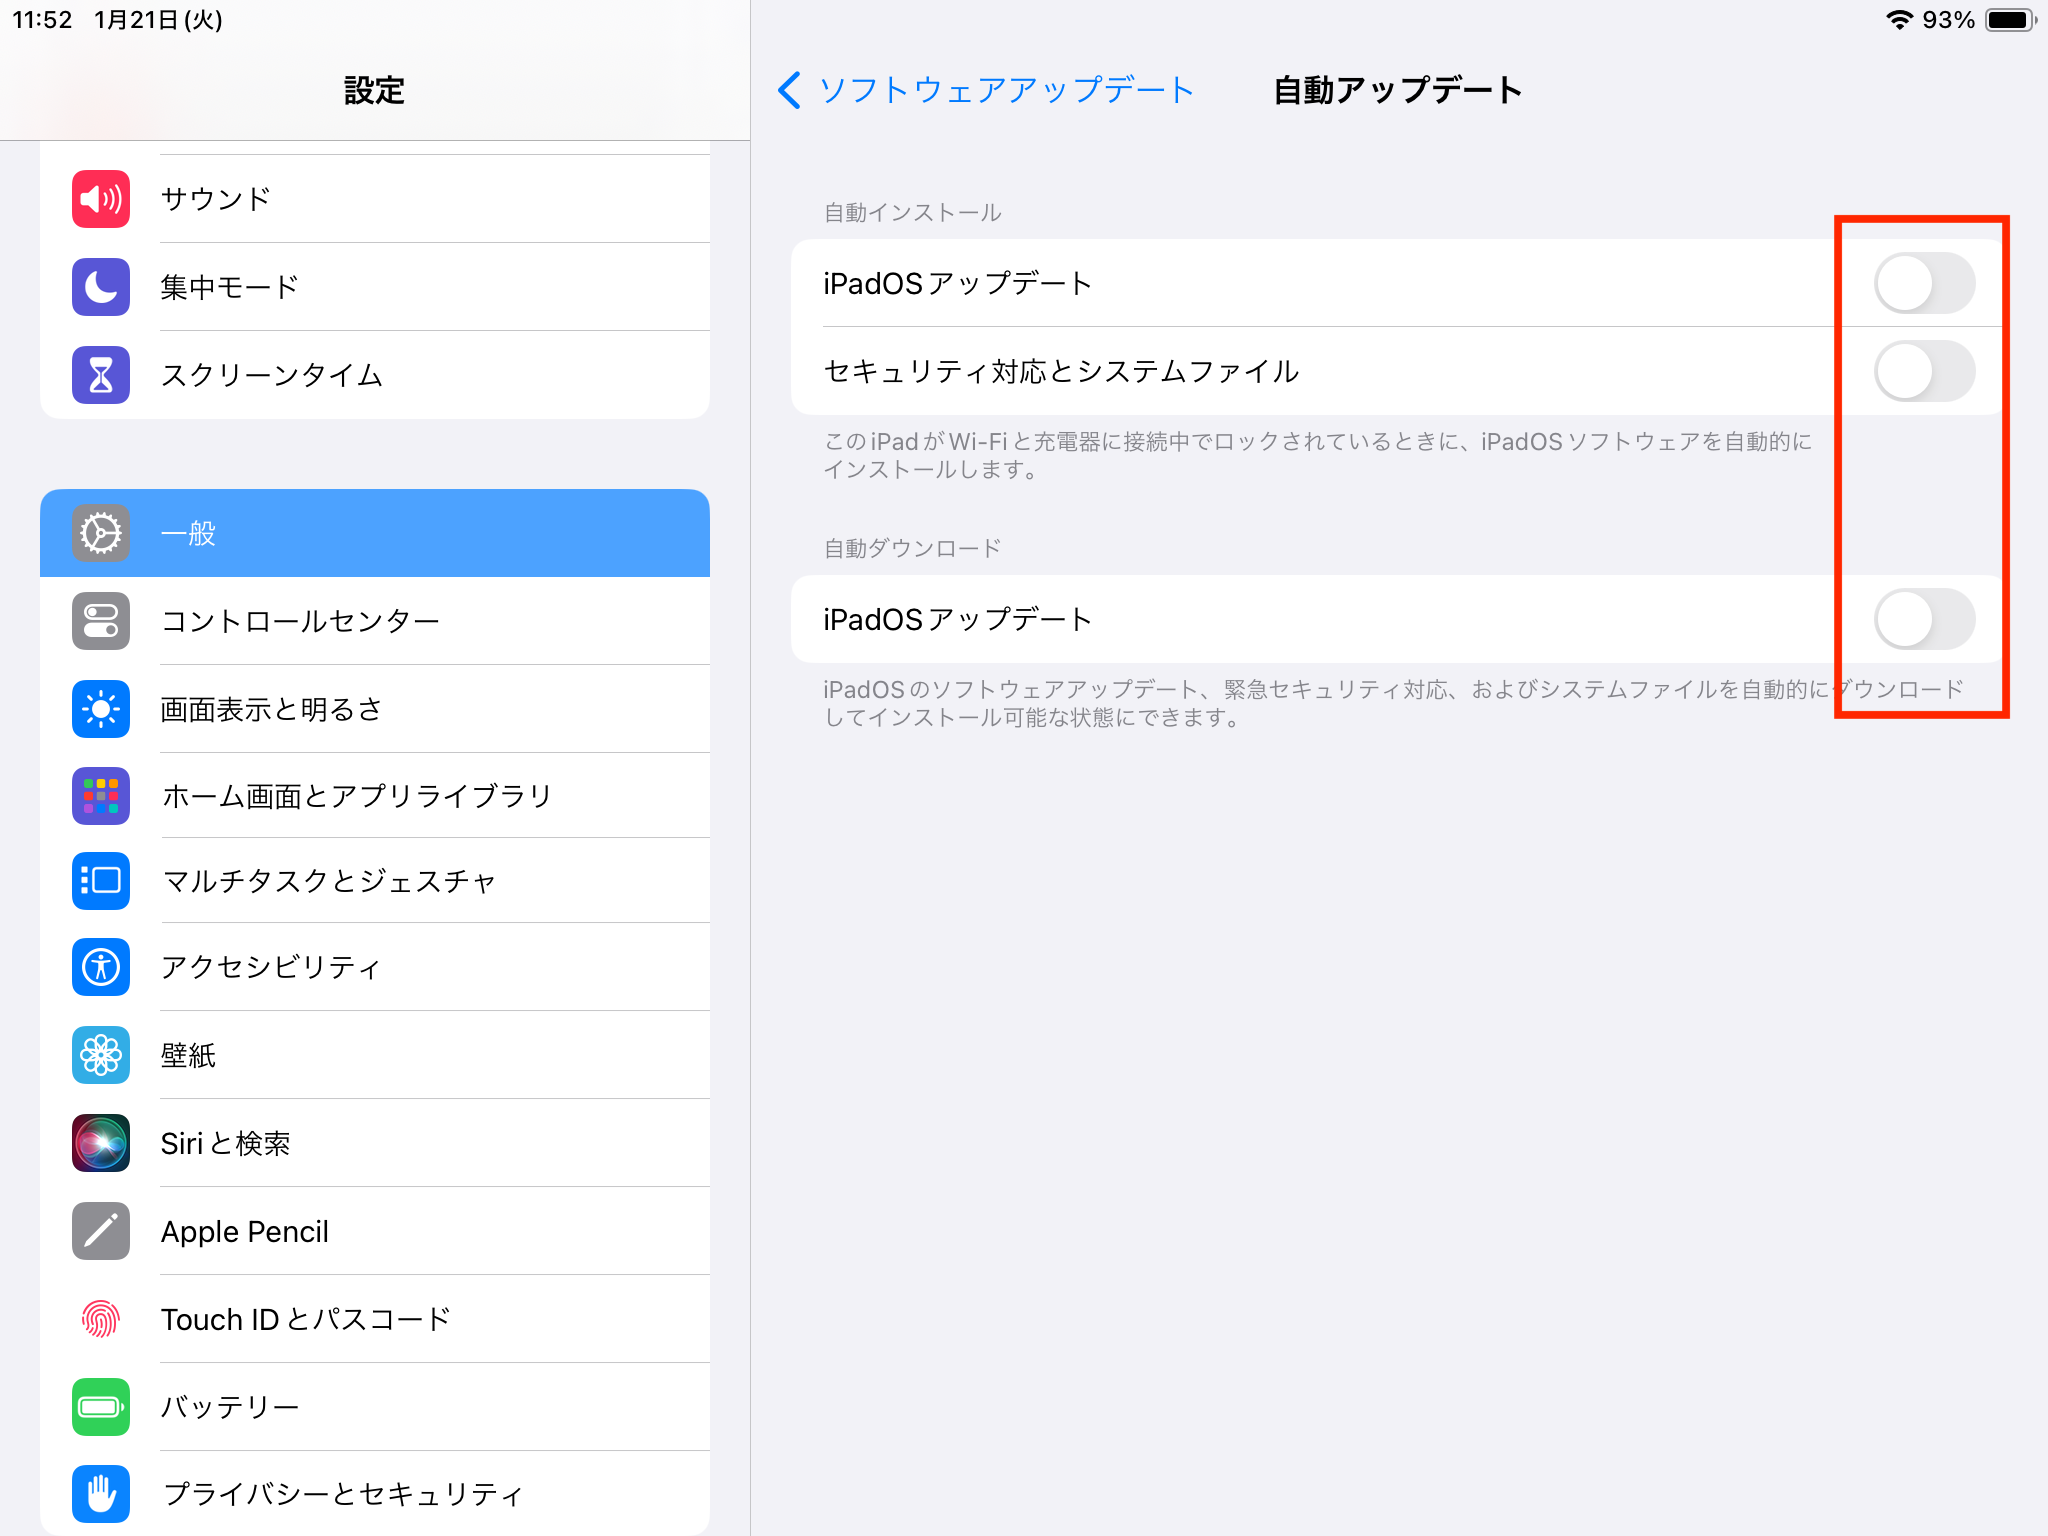The image size is (2048, 1536).
Task: Tap the Battery (バッテリー) green icon
Action: pos(101,1407)
